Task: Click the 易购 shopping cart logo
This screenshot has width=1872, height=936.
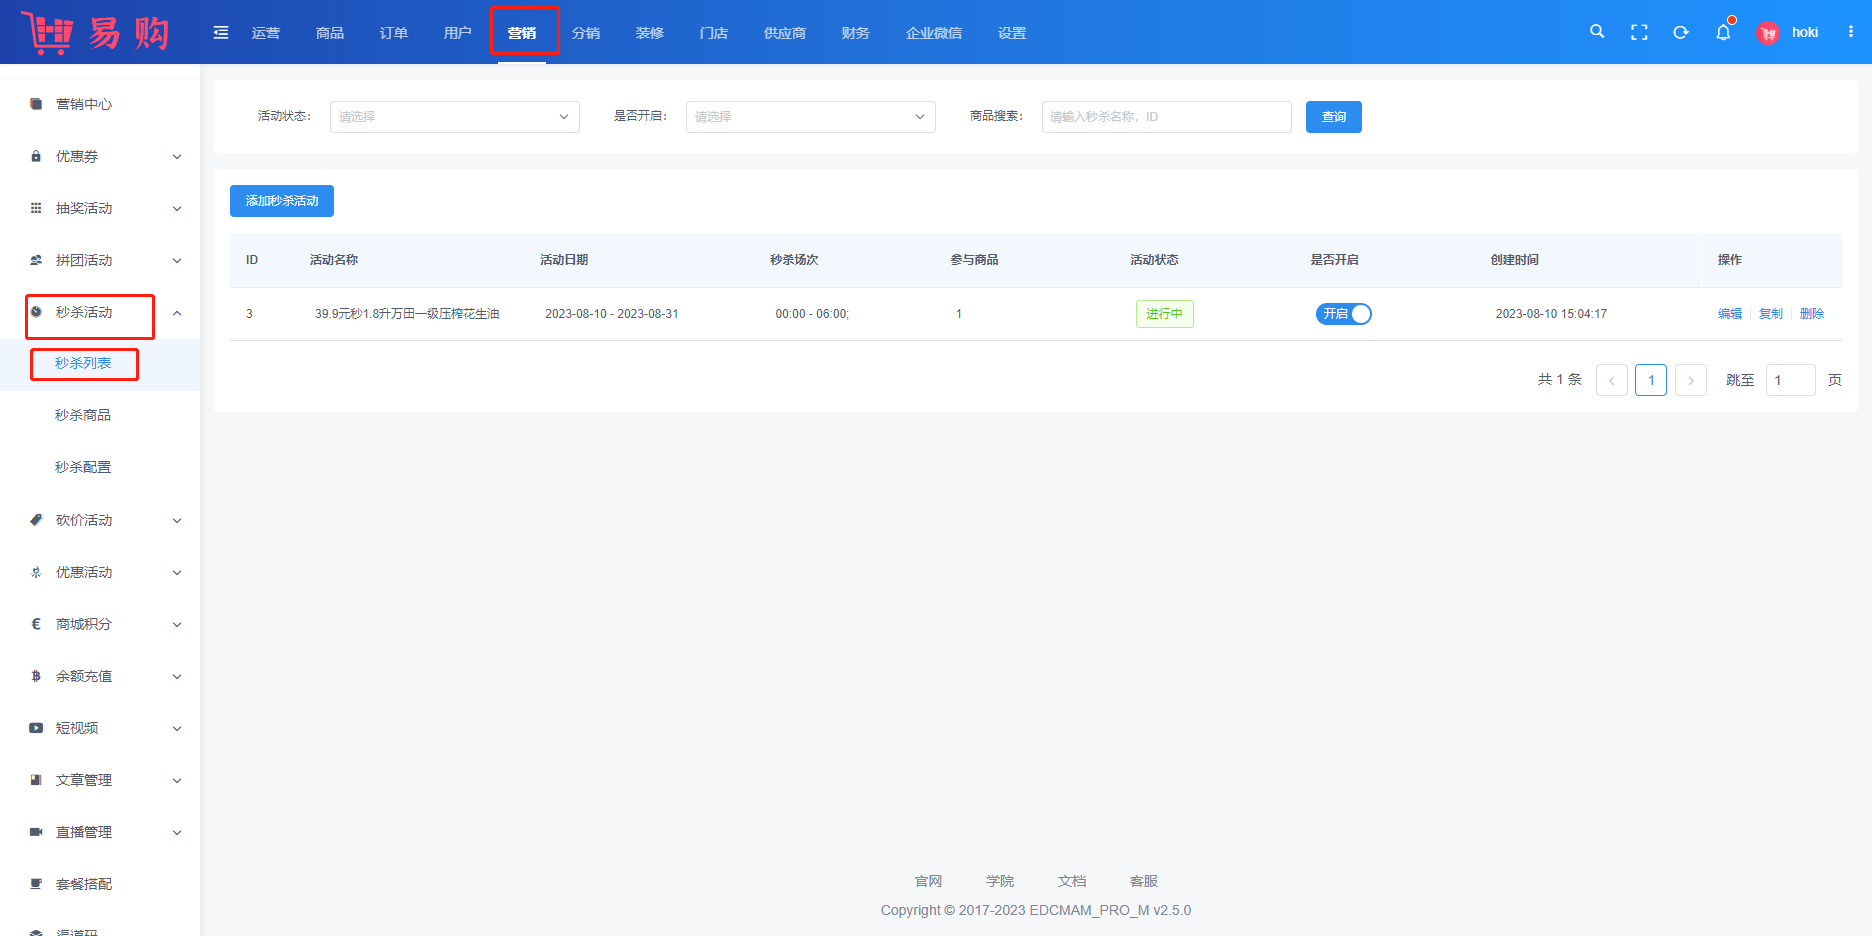Action: 95,32
